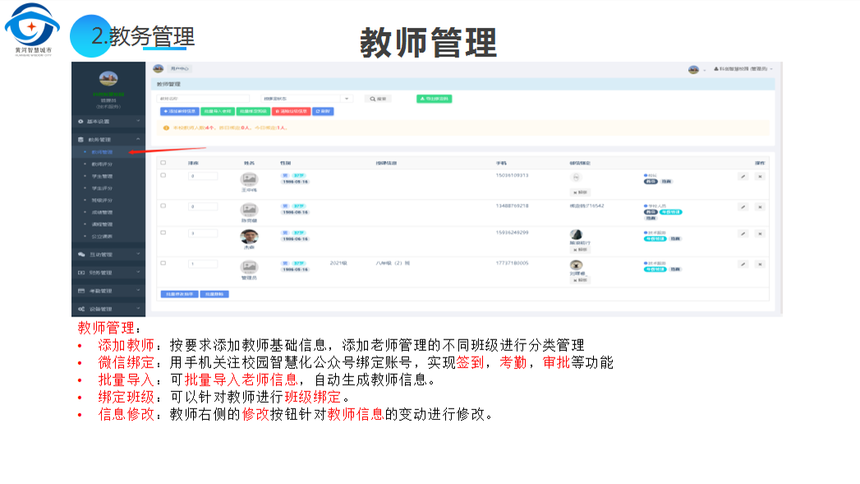Click the green batch bind class button
This screenshot has height=484, width=860.
point(253,111)
